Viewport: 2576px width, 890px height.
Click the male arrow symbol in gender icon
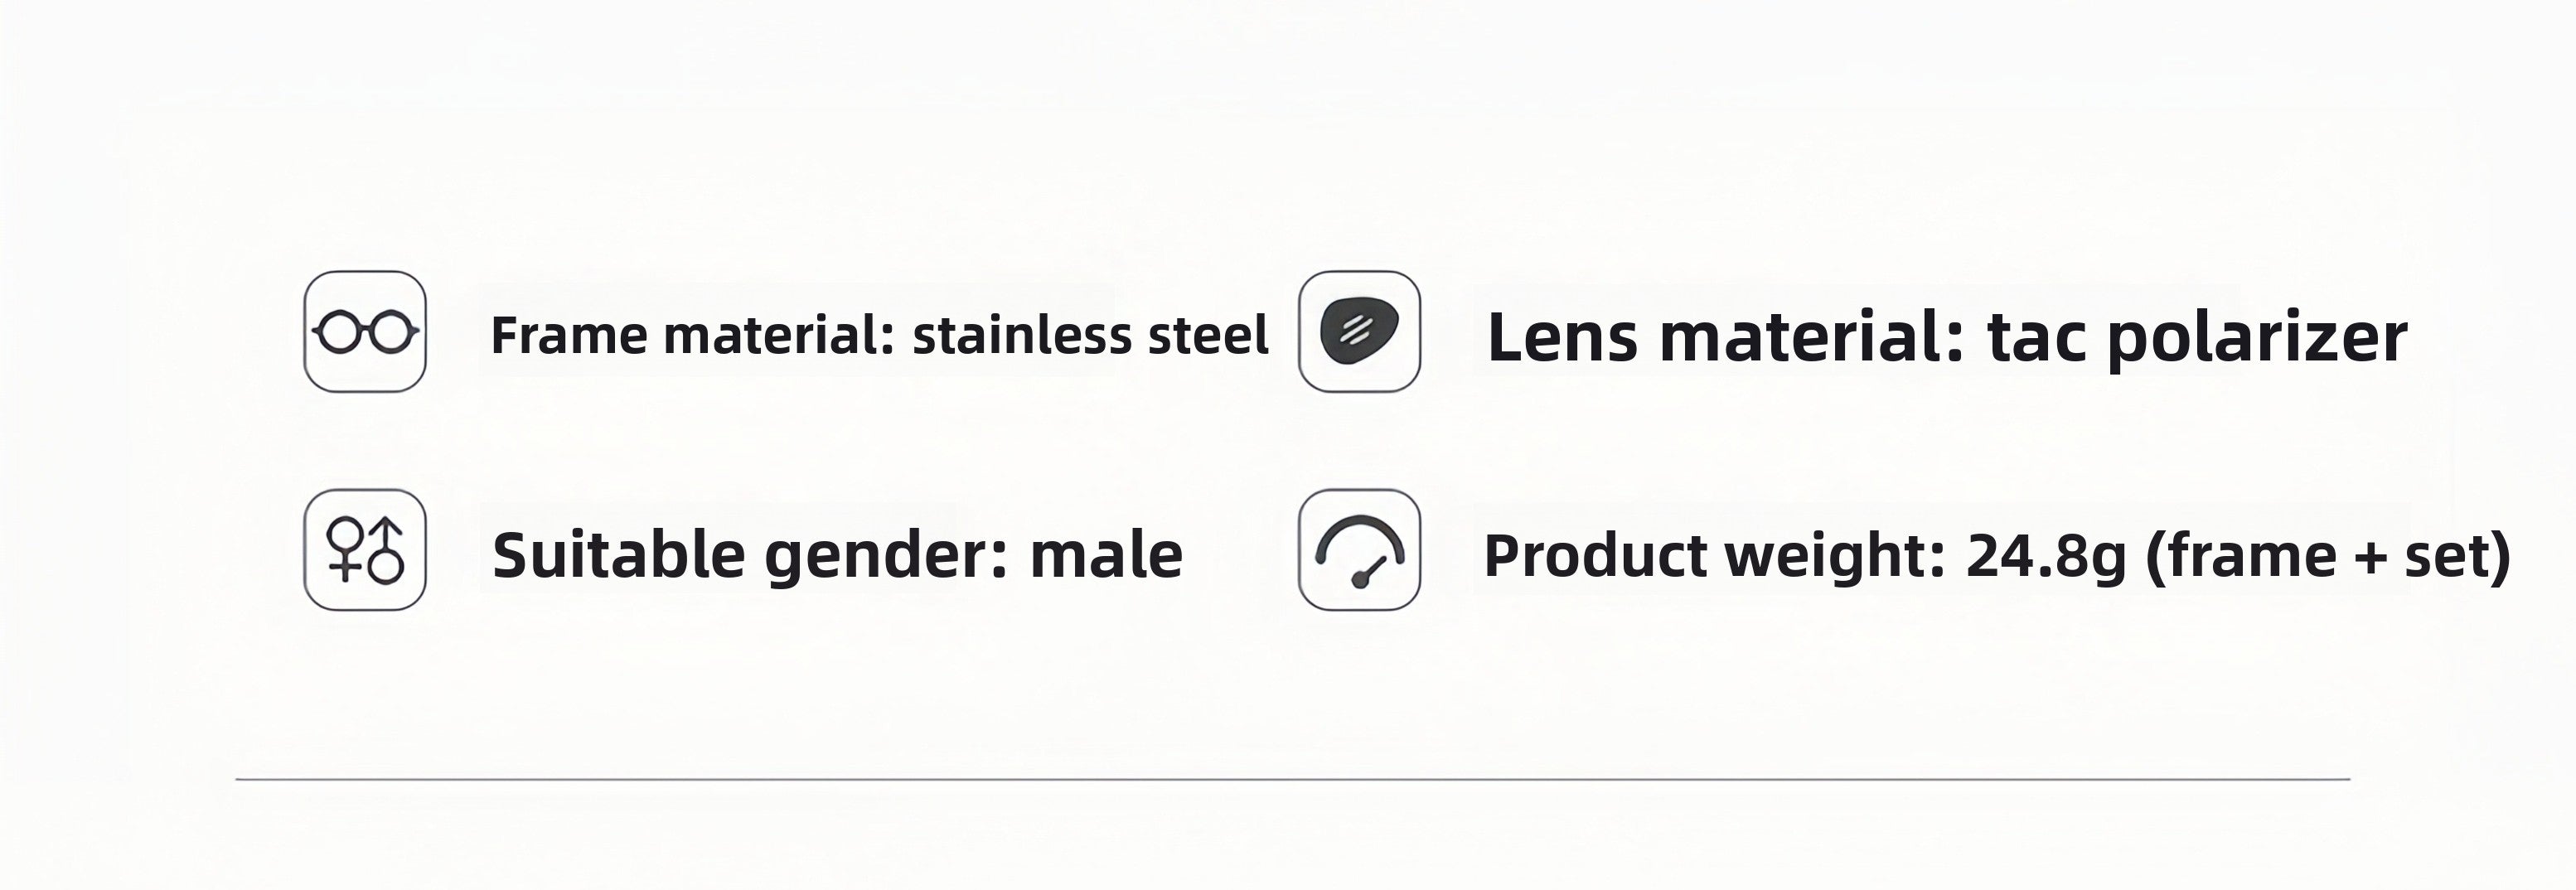point(386,551)
